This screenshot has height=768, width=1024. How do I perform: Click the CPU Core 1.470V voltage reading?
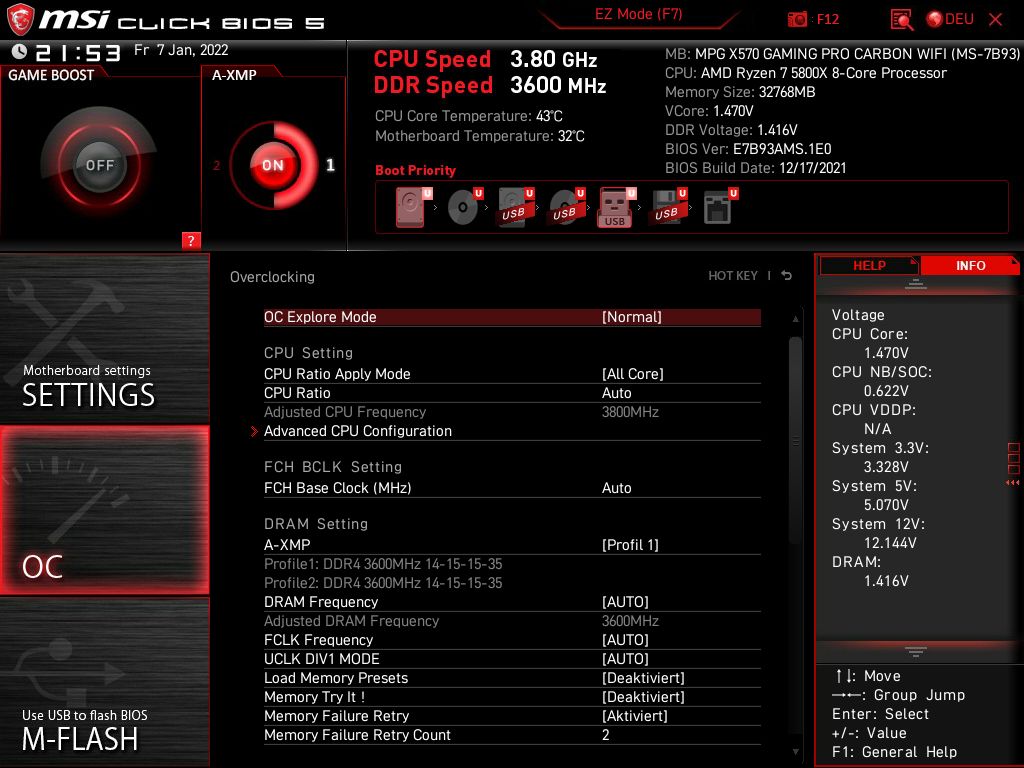[886, 353]
